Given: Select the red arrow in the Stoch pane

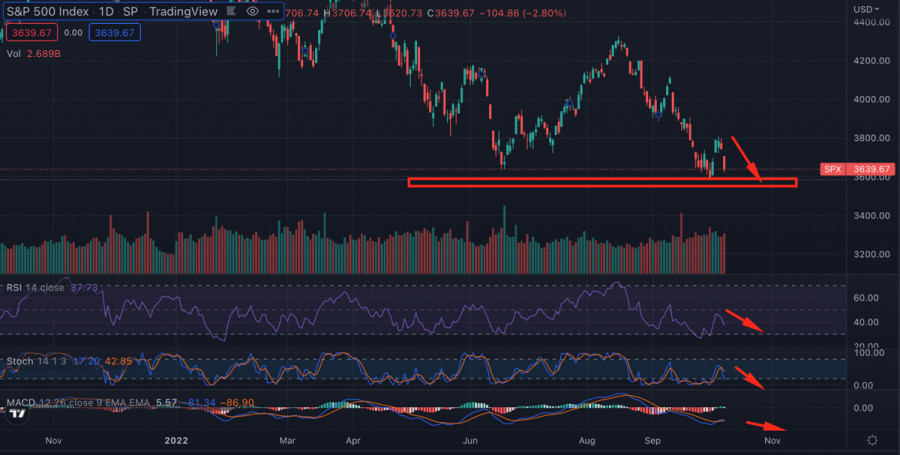Looking at the screenshot, I should [749, 379].
